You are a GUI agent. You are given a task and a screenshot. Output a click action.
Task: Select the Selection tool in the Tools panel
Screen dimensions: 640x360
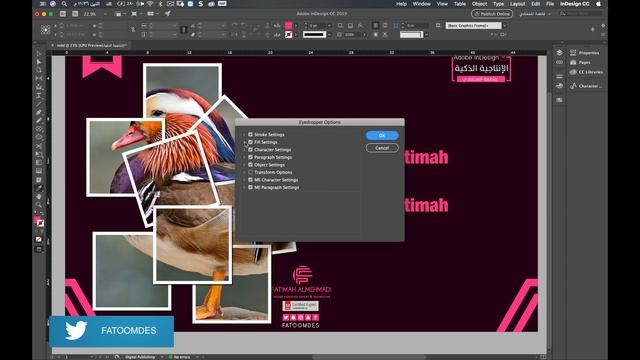(x=39, y=53)
